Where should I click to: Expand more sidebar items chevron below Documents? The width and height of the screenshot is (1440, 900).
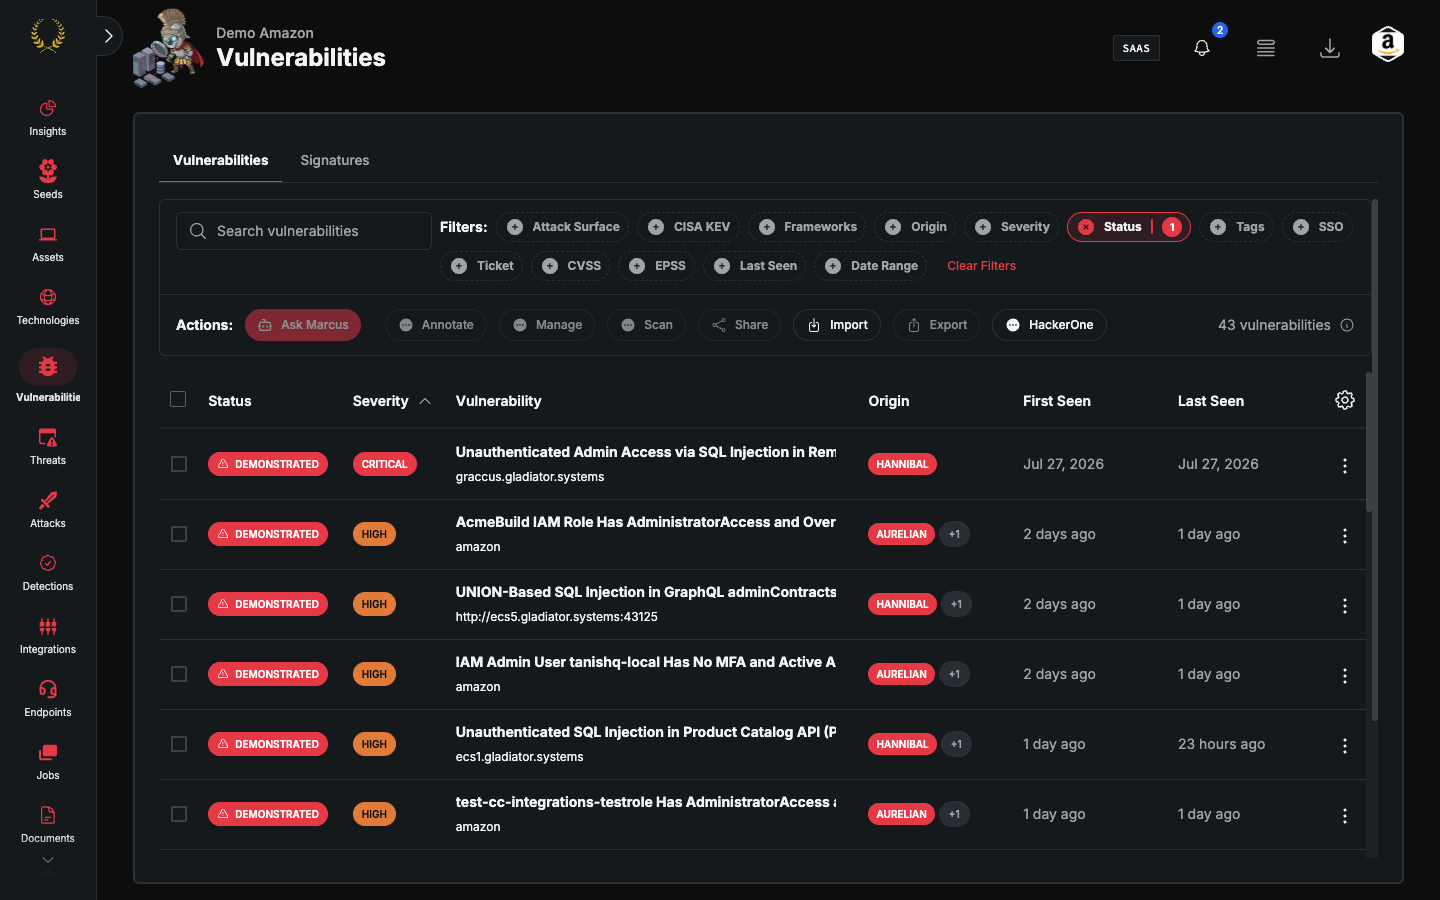(47, 860)
